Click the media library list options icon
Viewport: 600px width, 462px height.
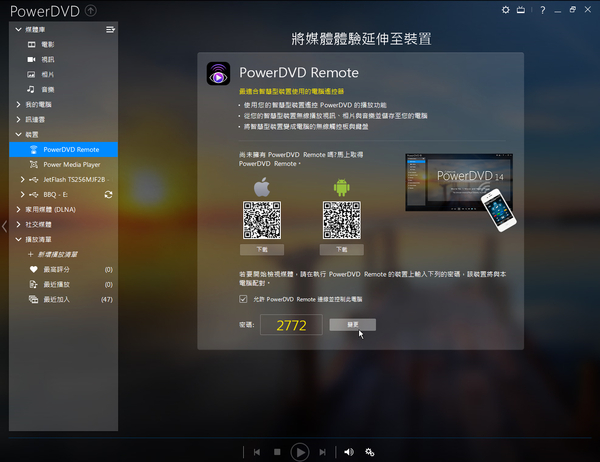coord(110,30)
